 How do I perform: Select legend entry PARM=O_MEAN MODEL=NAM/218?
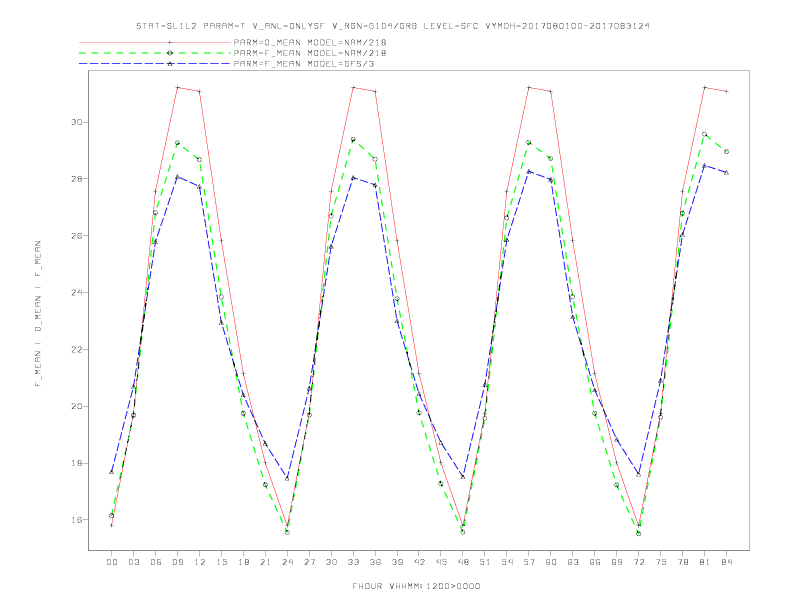point(310,43)
